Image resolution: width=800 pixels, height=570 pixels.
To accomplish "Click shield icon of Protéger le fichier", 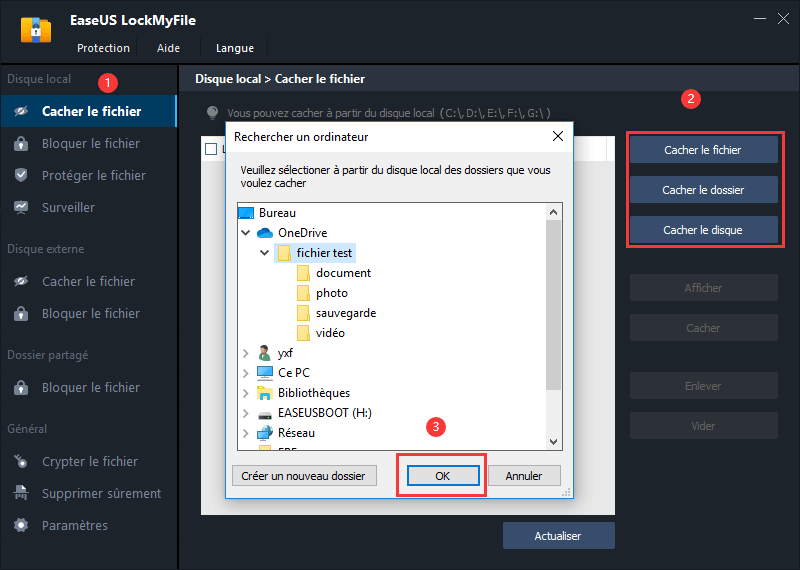I will point(21,175).
